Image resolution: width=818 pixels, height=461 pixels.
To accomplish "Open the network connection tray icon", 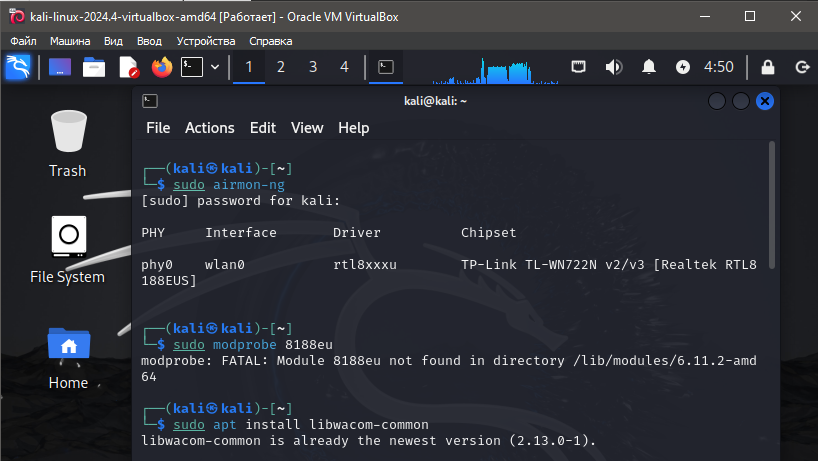I will [x=579, y=67].
